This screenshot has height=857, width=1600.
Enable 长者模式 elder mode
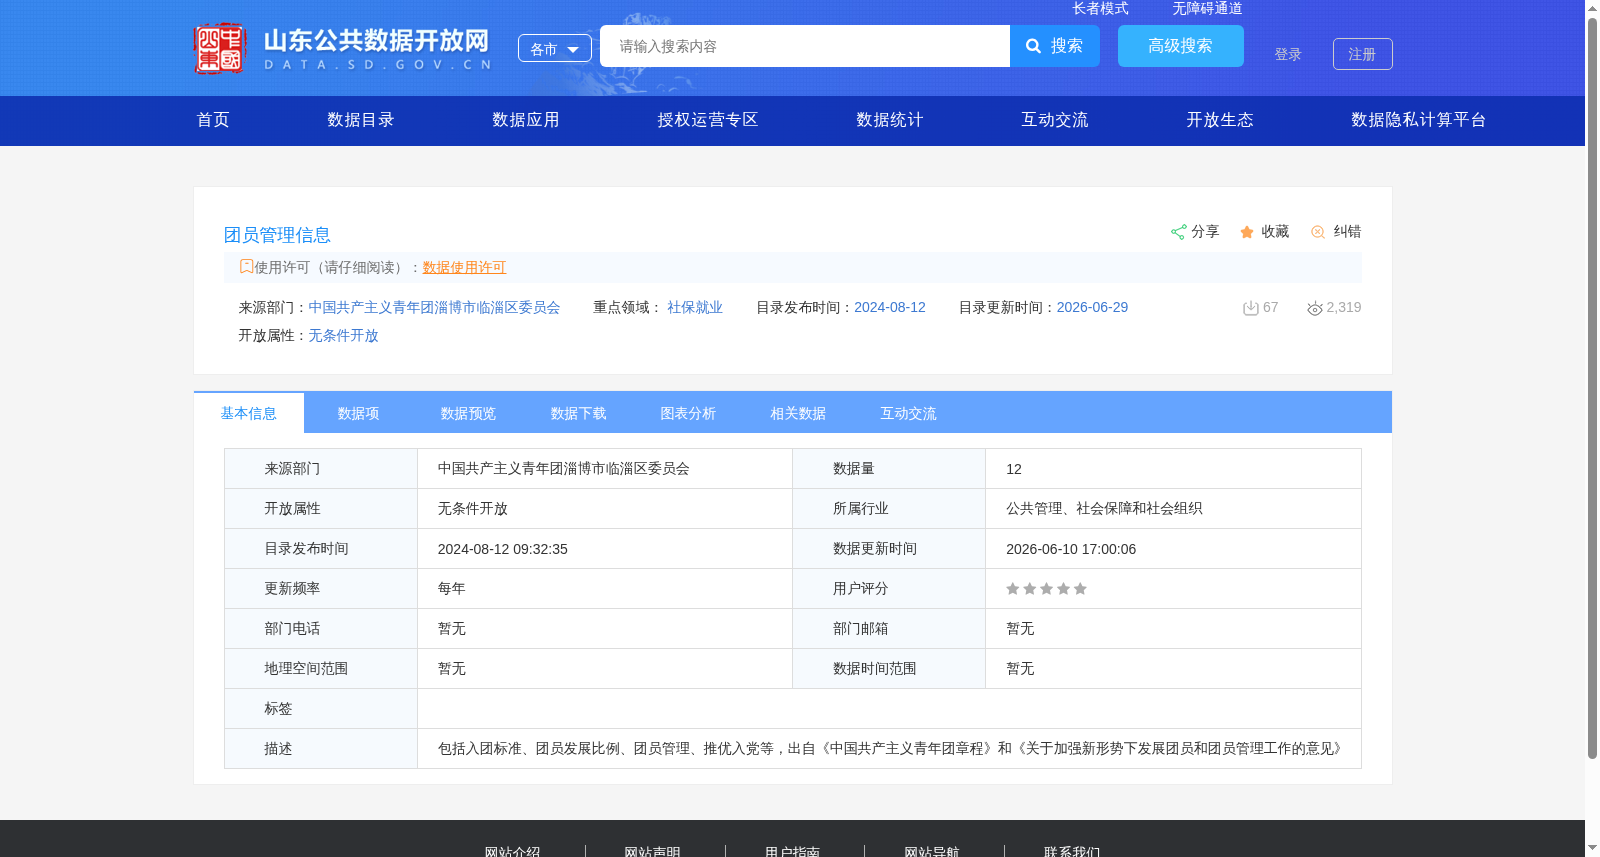1100,8
